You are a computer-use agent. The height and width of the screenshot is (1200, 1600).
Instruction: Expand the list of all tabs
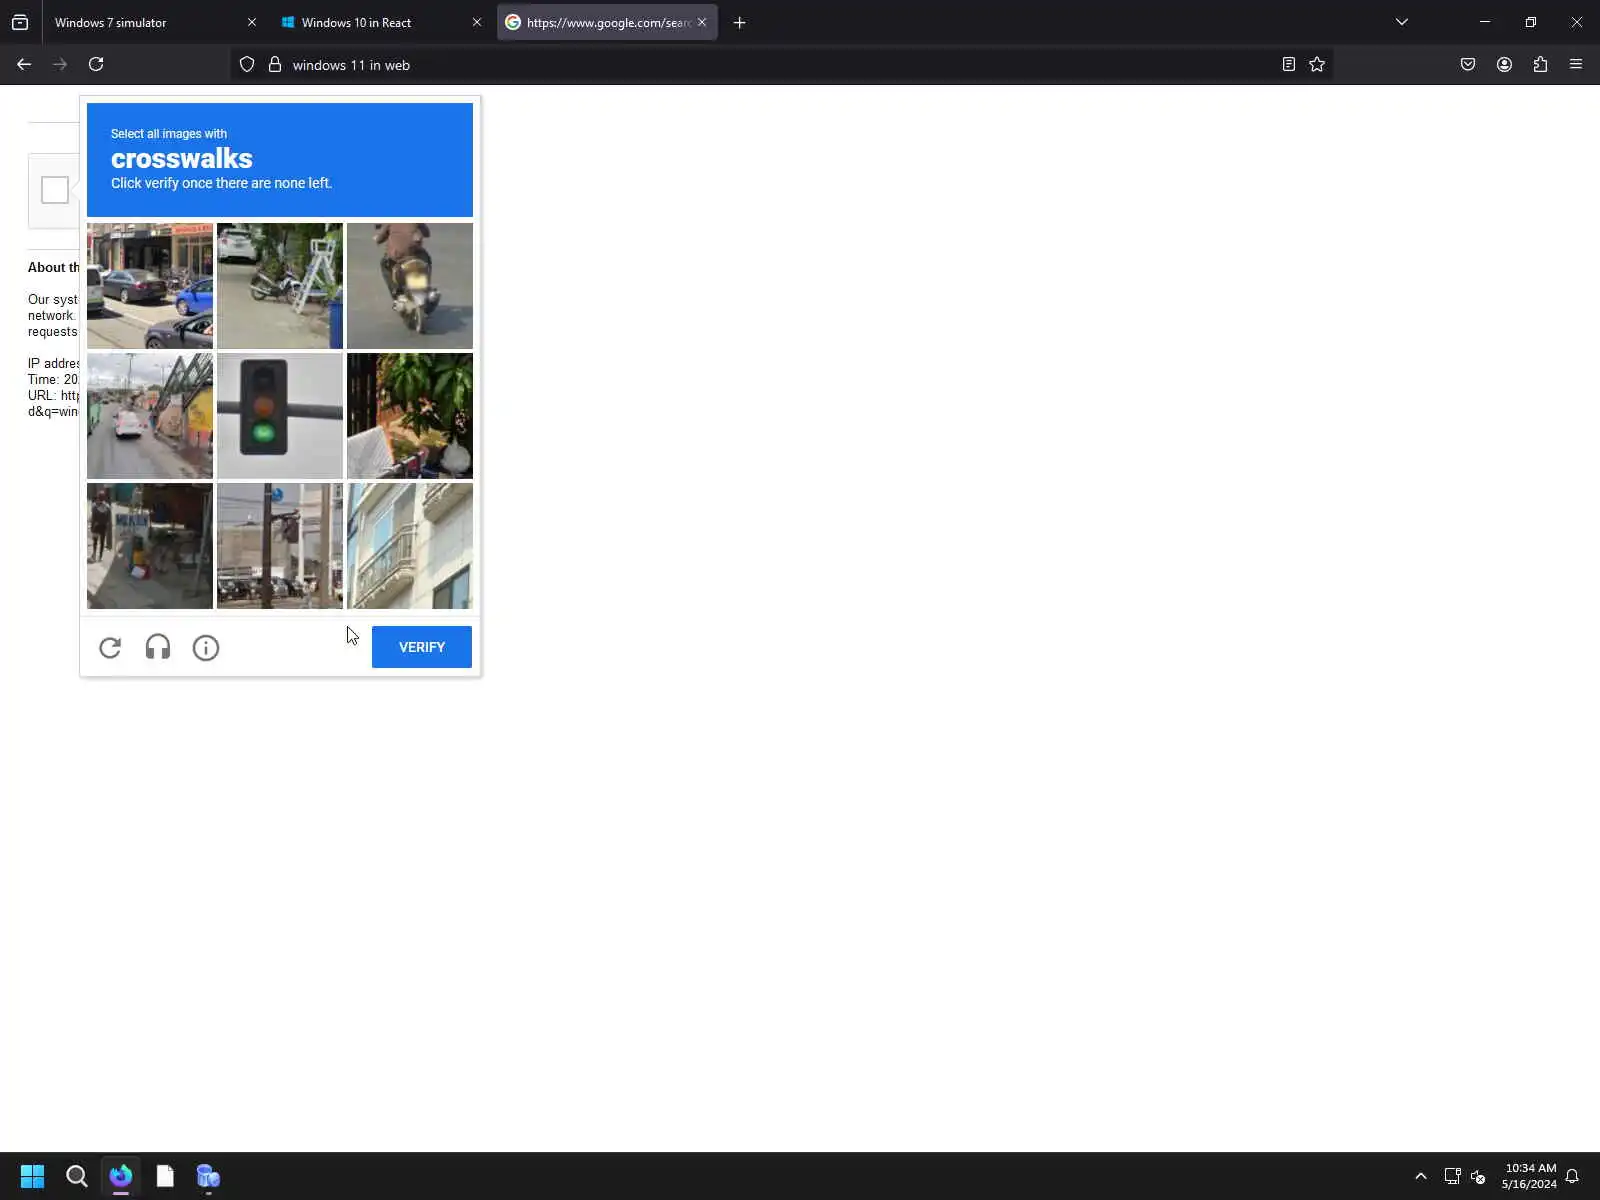(x=1402, y=22)
